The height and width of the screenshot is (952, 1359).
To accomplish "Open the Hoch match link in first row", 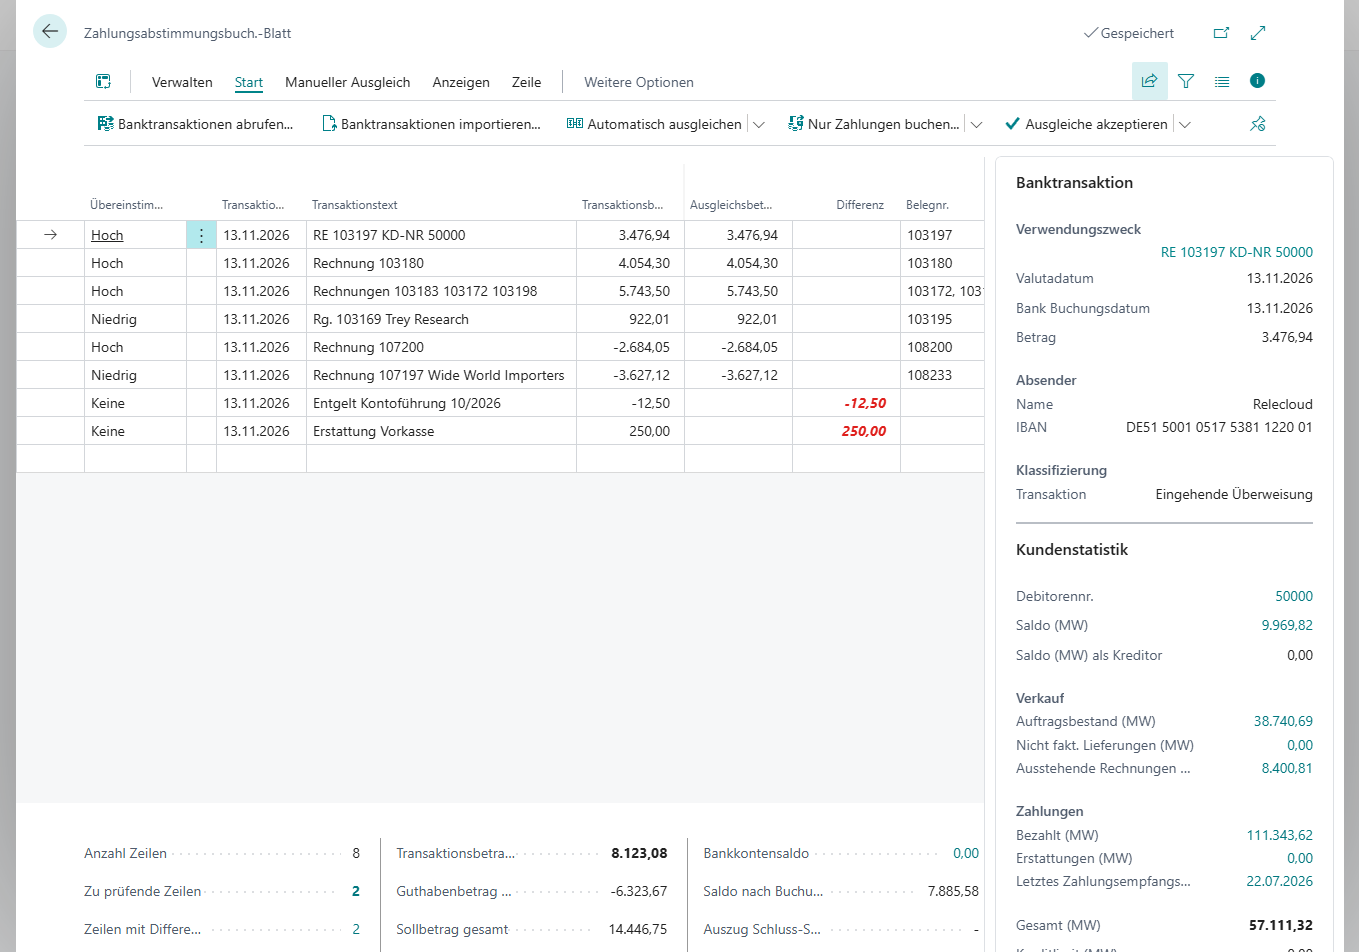I will pyautogui.click(x=107, y=236).
